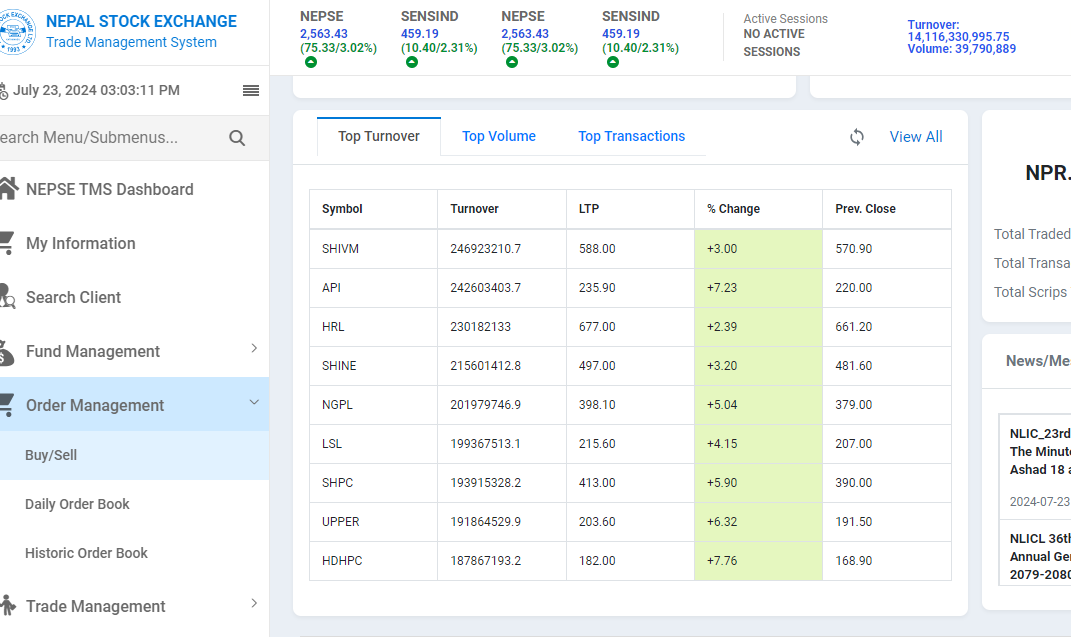Click the LTP column header
Viewport: 1071px width, 637px height.
coord(630,209)
